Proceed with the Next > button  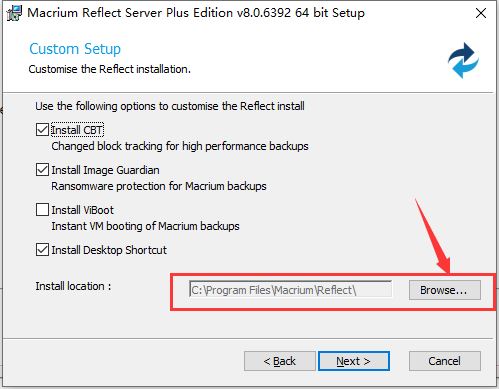point(354,361)
